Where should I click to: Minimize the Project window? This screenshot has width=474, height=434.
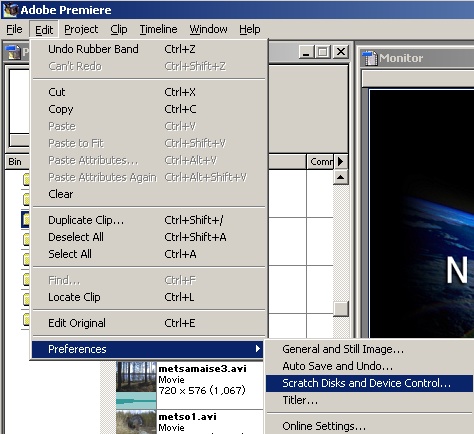(306, 52)
